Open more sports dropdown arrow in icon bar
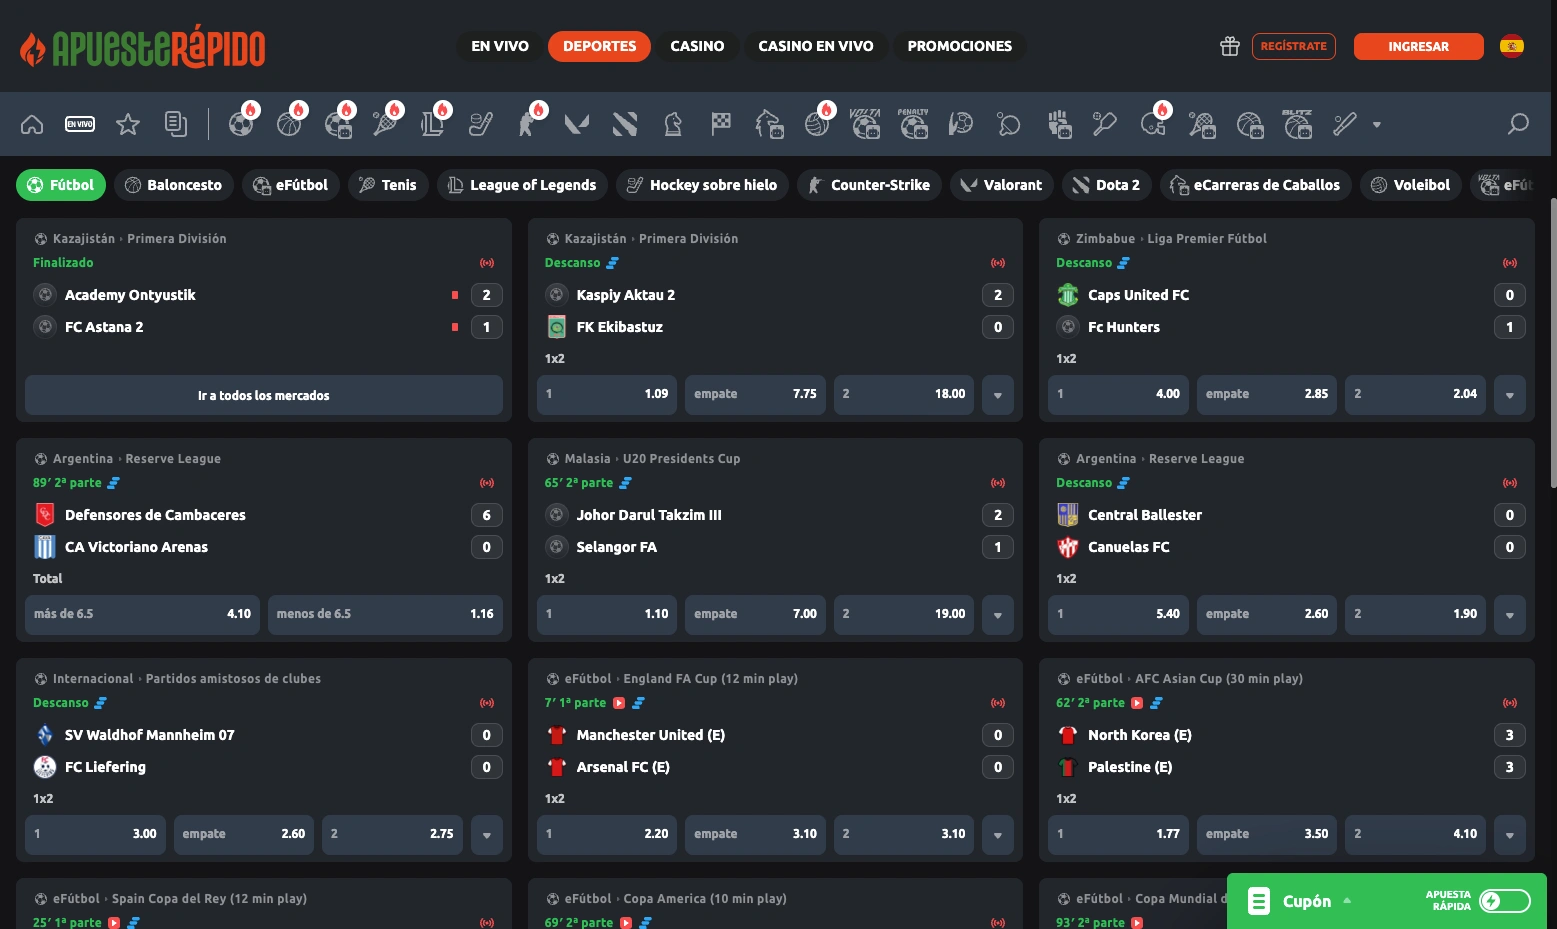This screenshot has height=929, width=1557. (1377, 125)
